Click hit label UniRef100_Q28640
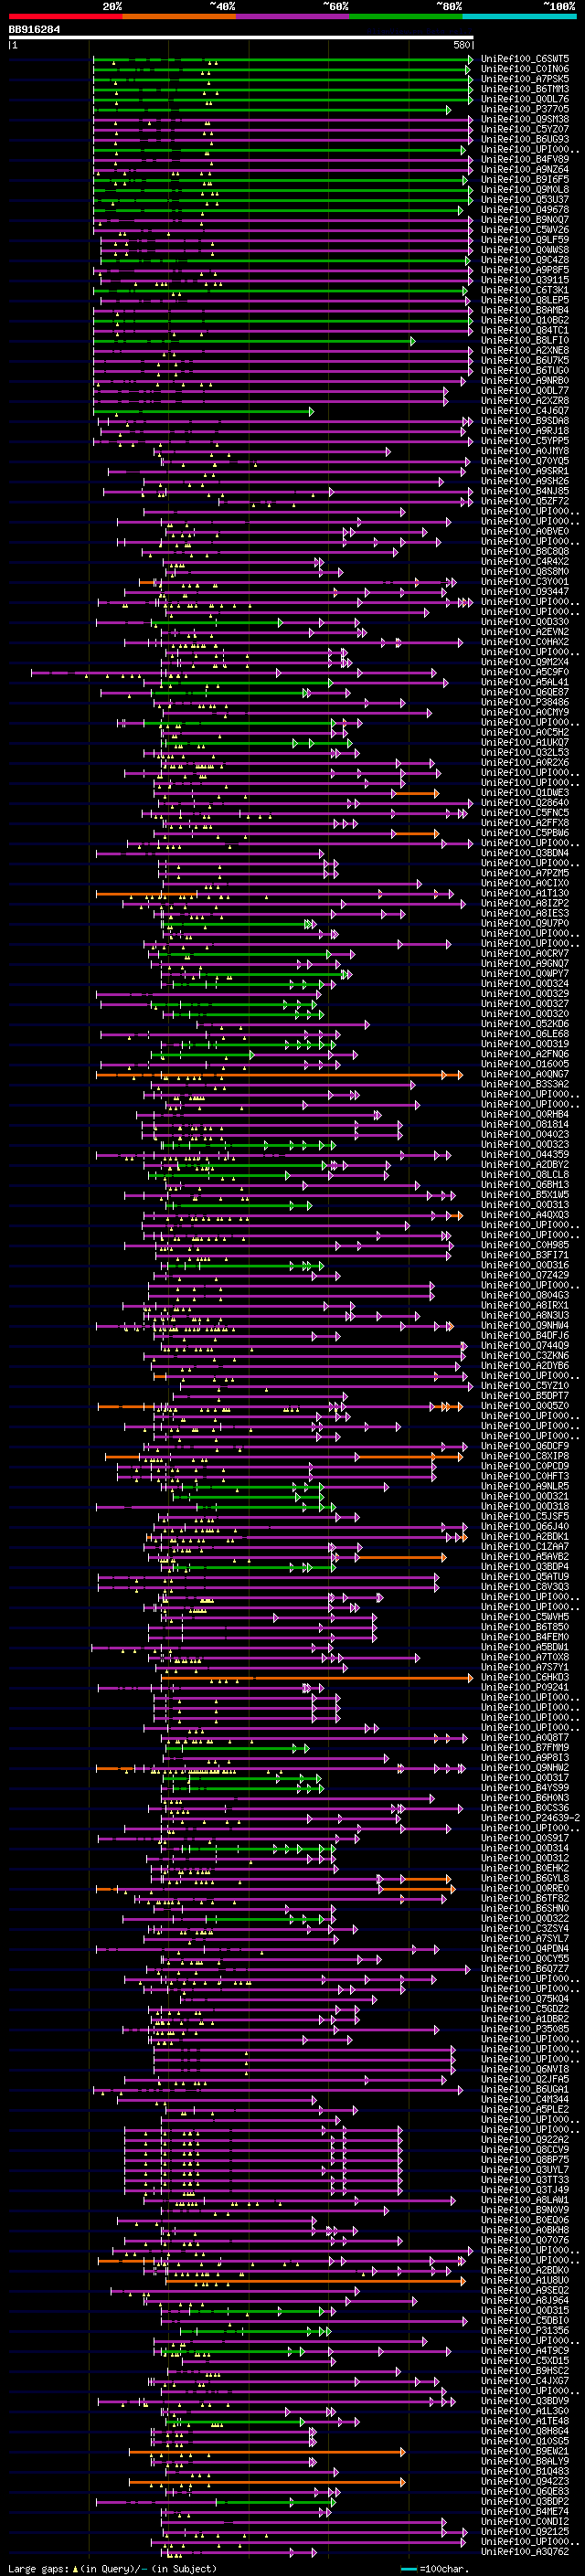Screen dimensions: 585x2576 [525, 803]
